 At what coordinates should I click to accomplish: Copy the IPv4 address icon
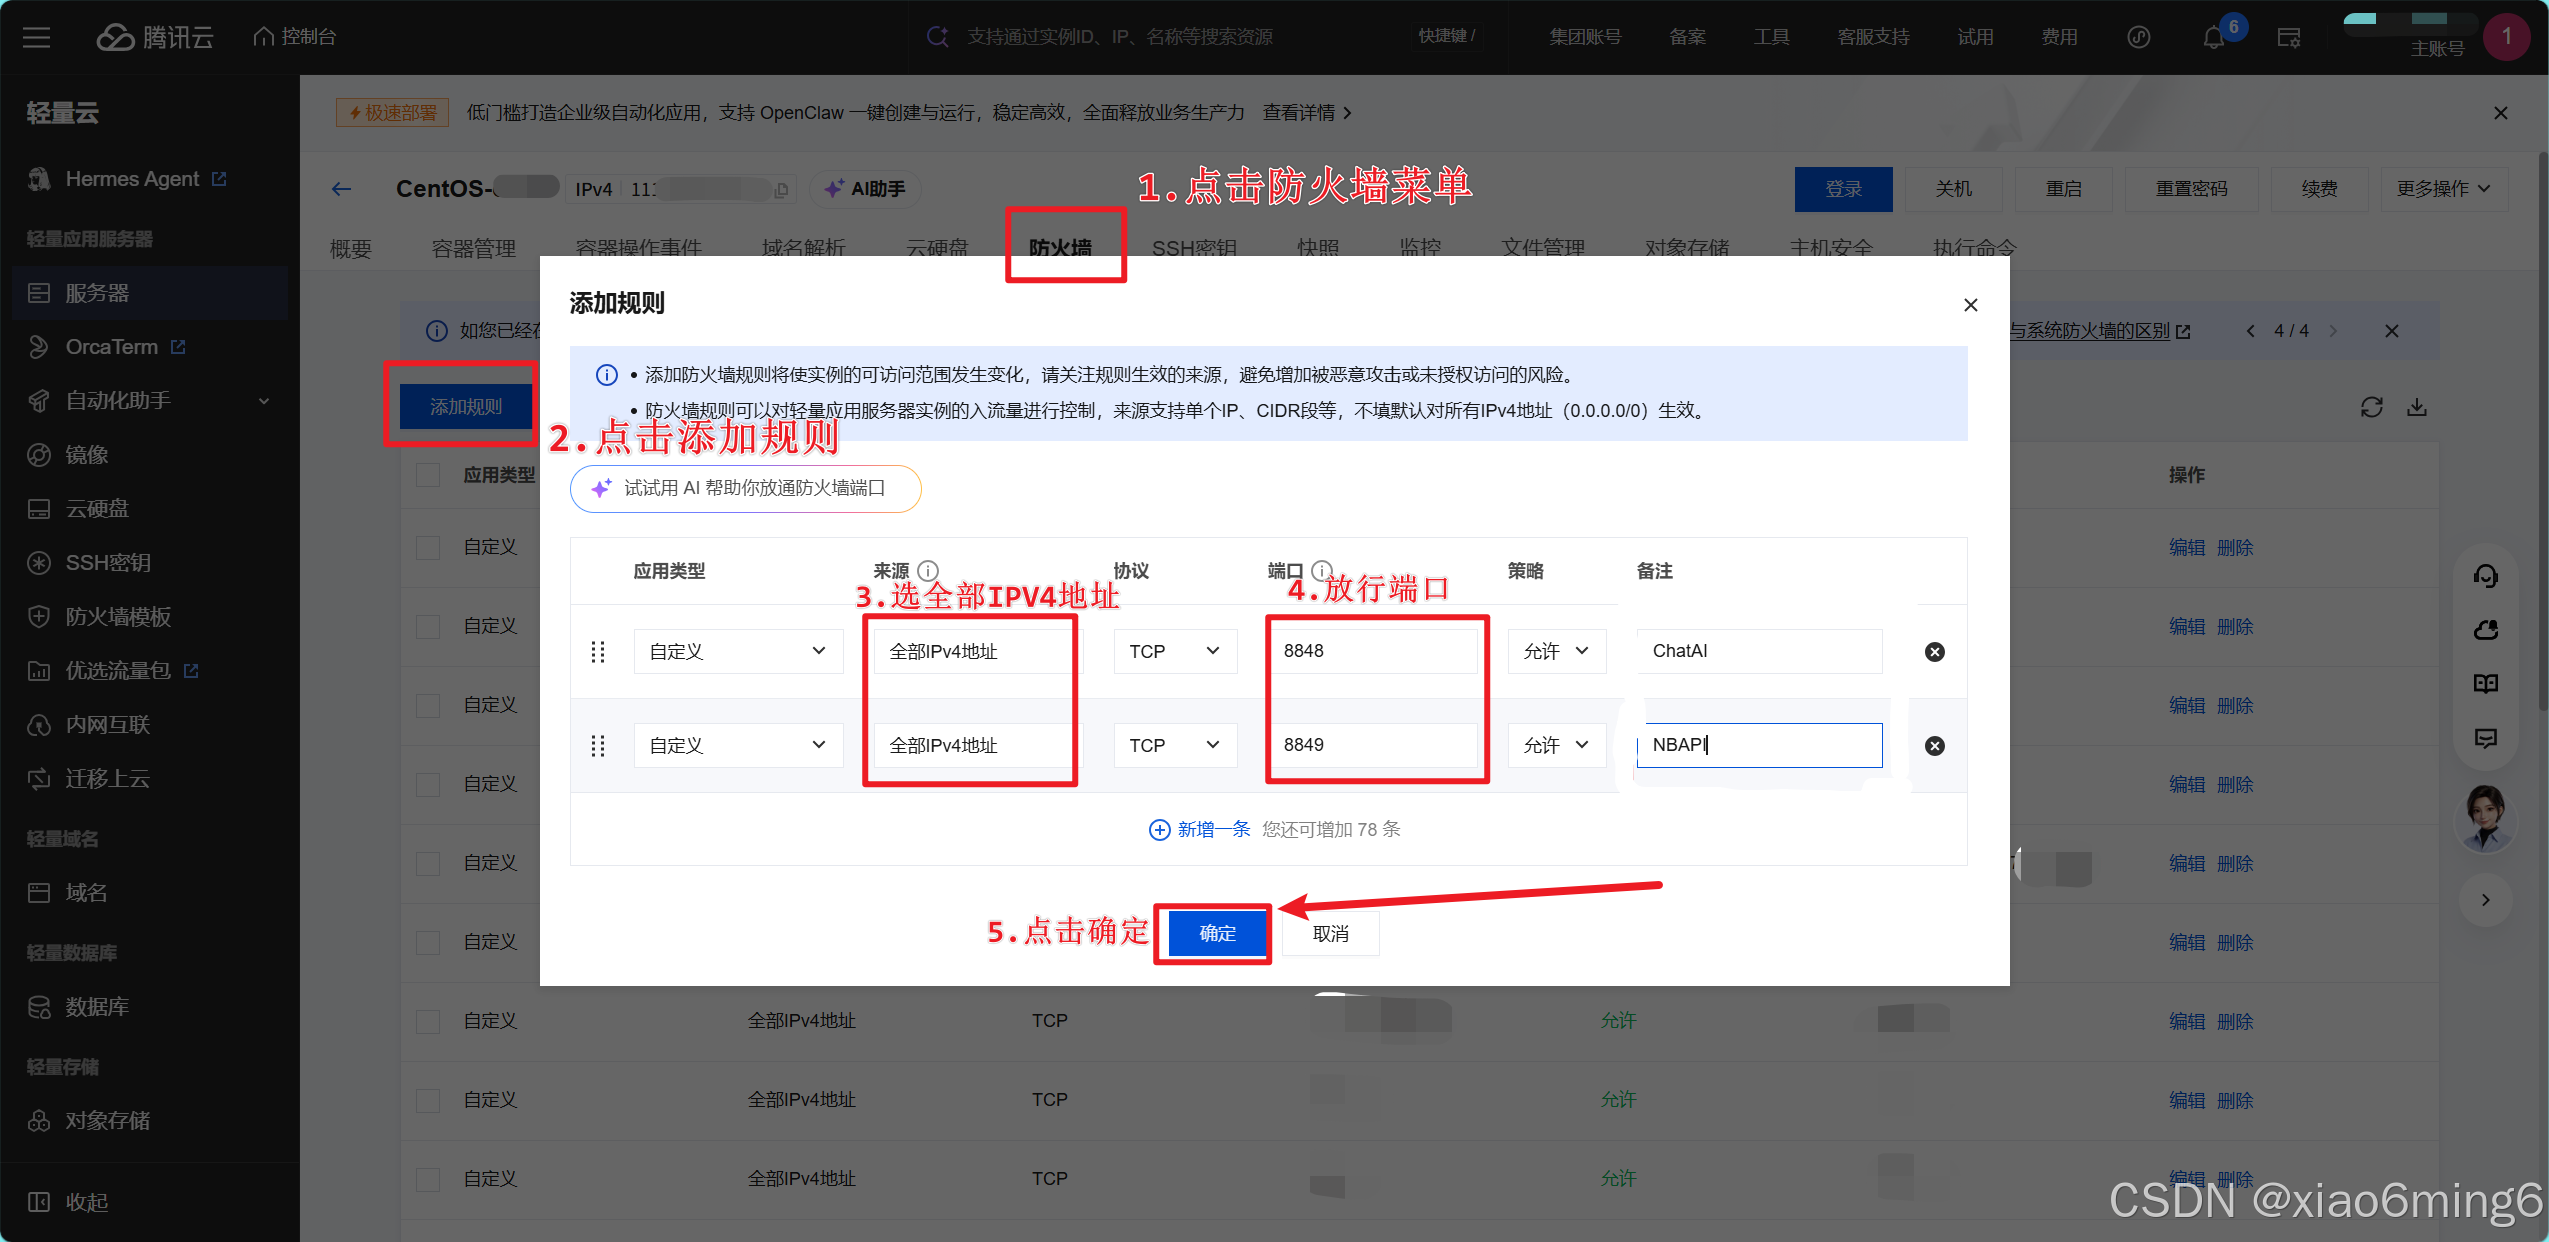point(781,189)
